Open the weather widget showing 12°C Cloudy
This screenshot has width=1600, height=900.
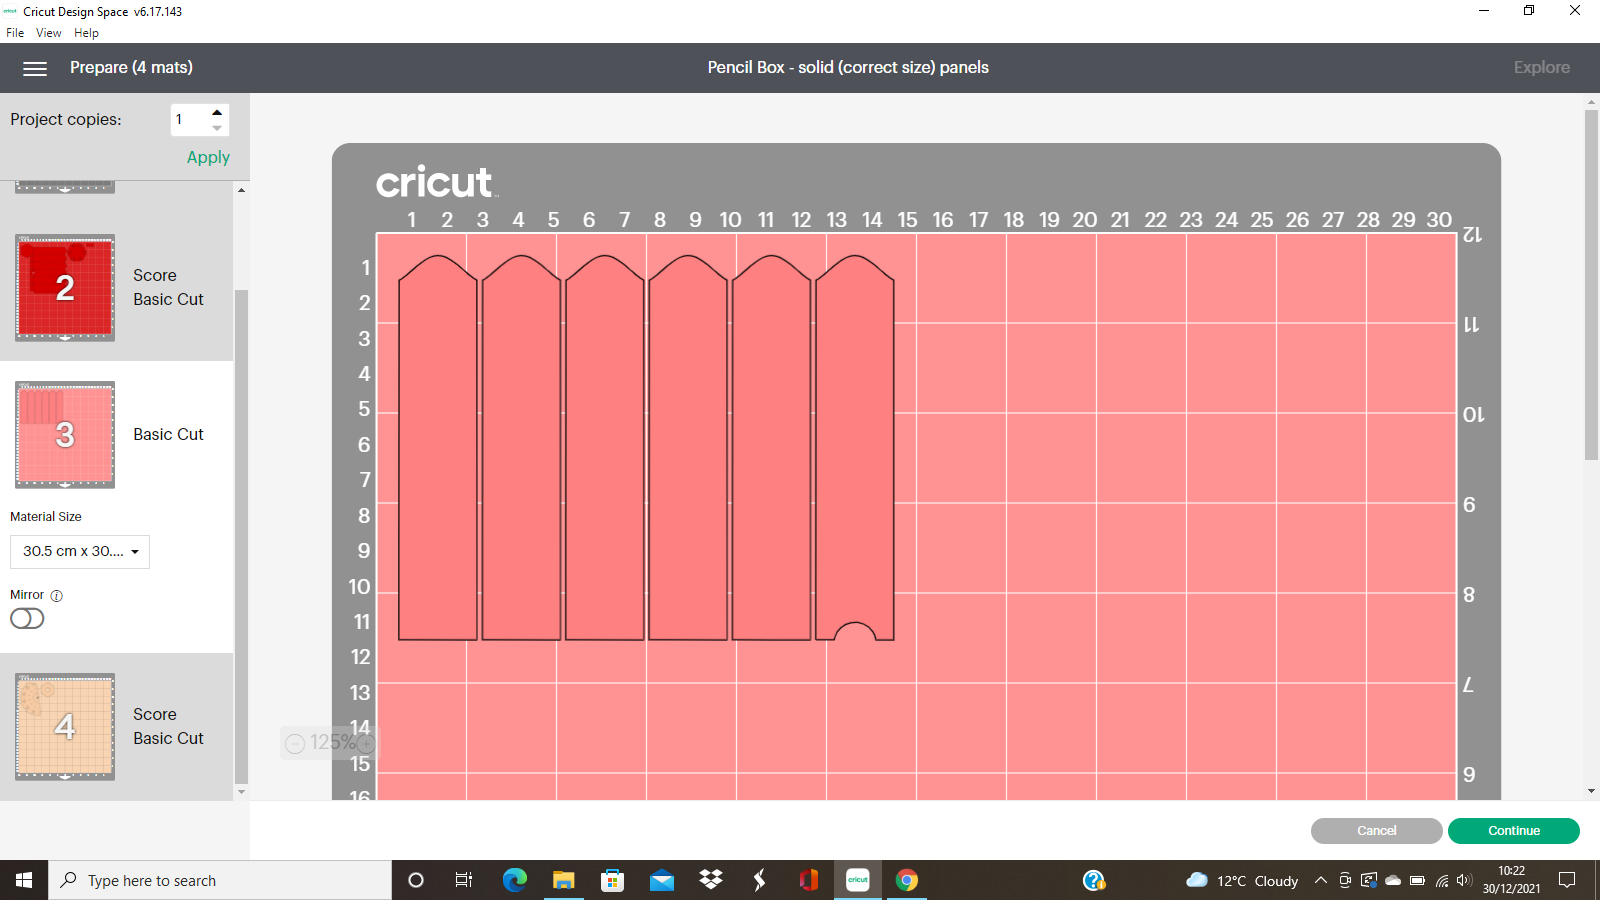coord(1241,880)
